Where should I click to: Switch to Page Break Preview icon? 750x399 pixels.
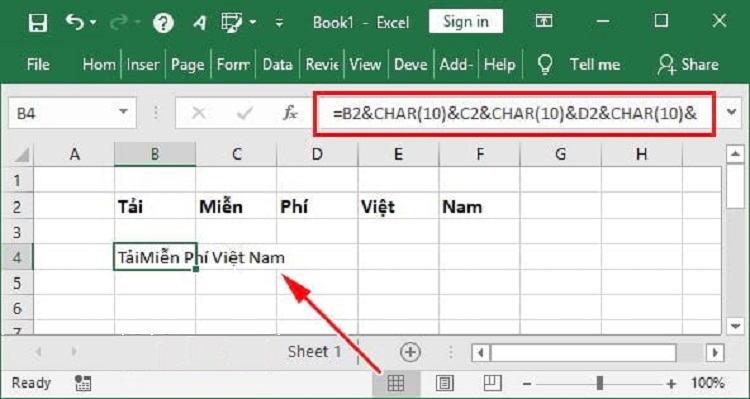point(492,383)
